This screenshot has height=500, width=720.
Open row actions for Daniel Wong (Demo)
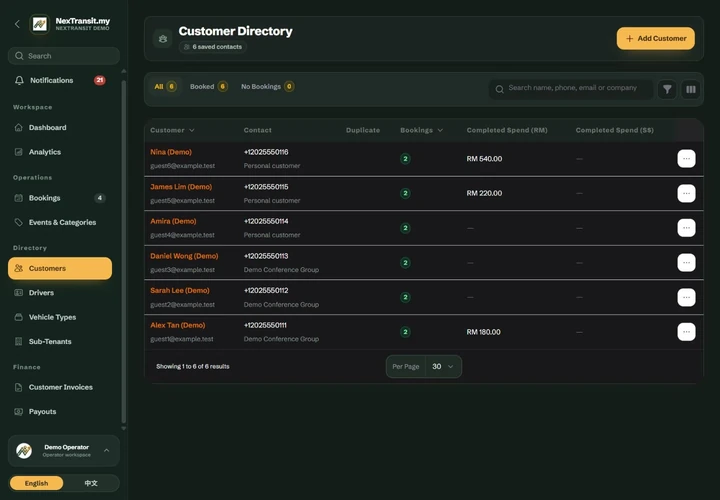click(x=686, y=263)
